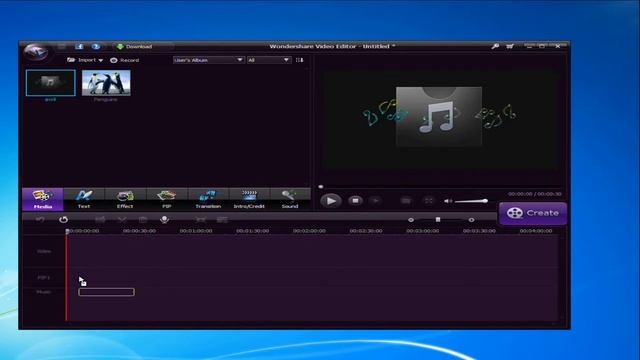The image size is (640, 360).
Task: Click the Import folder icon
Action: click(71, 60)
